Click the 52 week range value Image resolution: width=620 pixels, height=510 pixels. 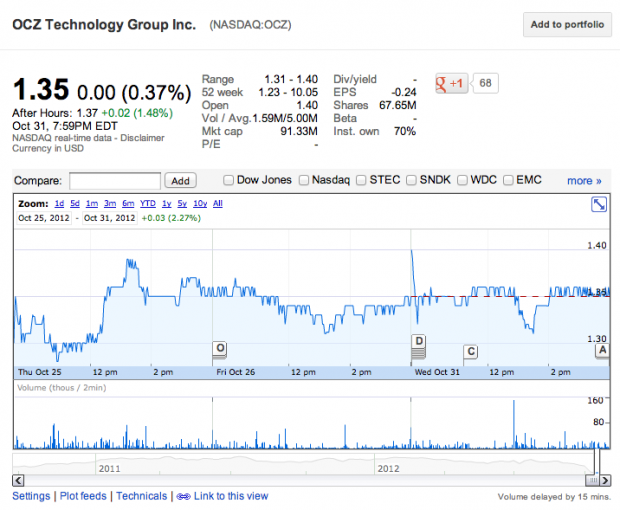288,92
